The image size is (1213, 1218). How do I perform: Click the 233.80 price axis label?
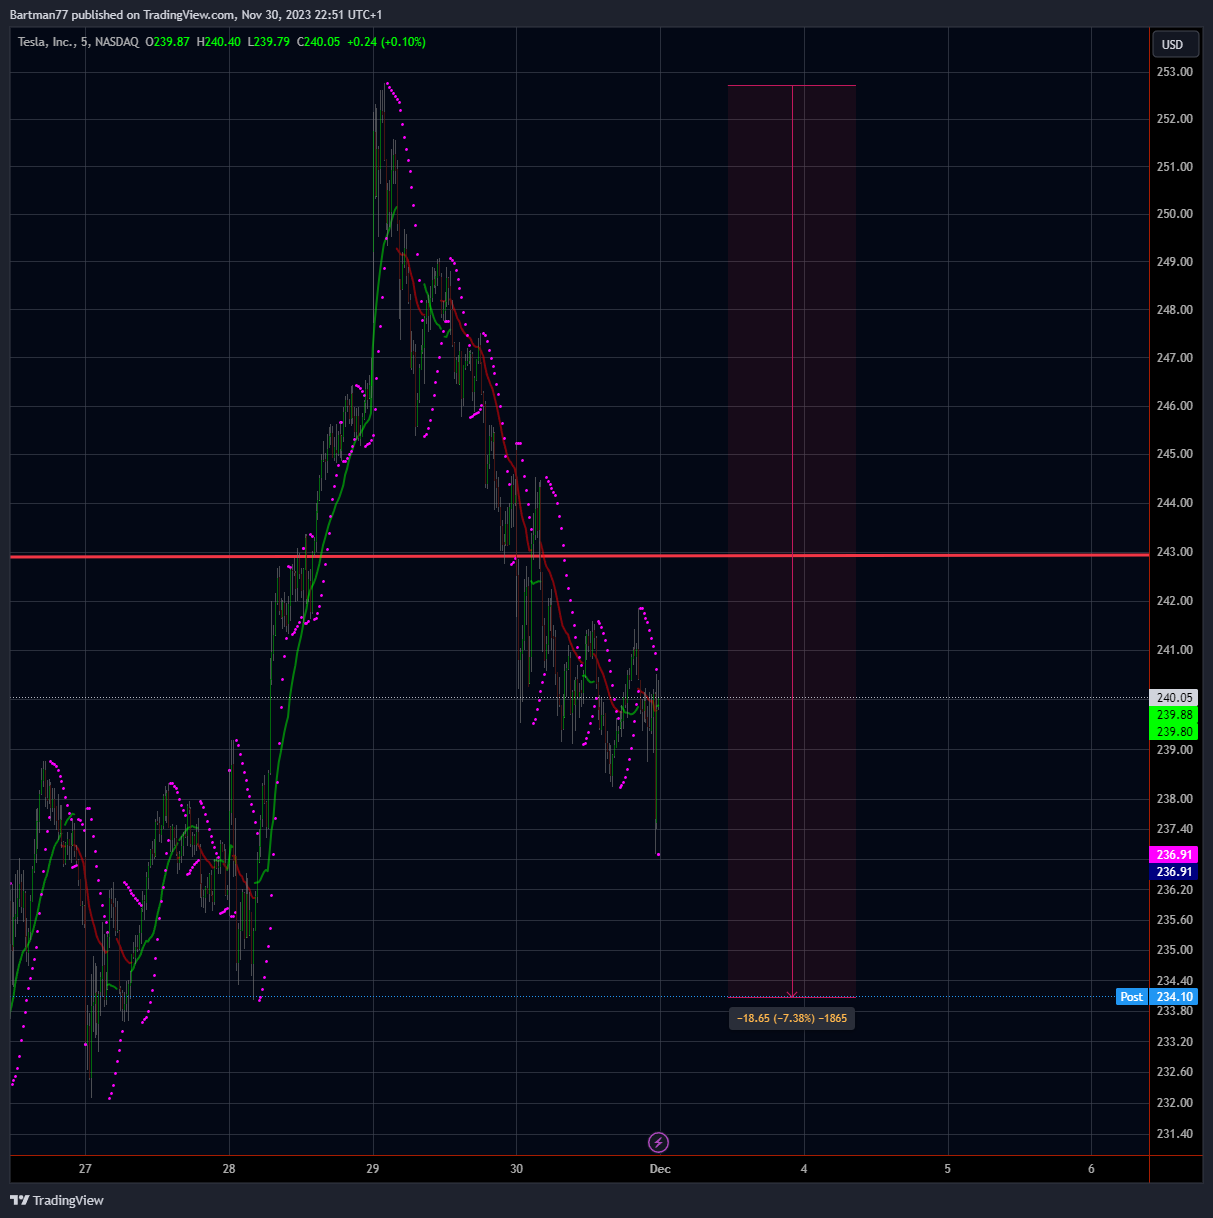pos(1174,1011)
